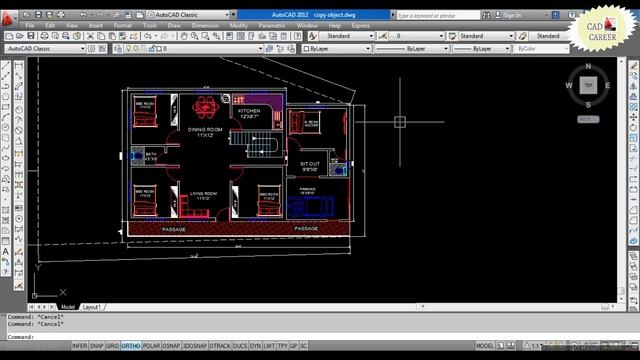
Task: Click the Help question mark in standard toolbar
Action: coord(297,36)
